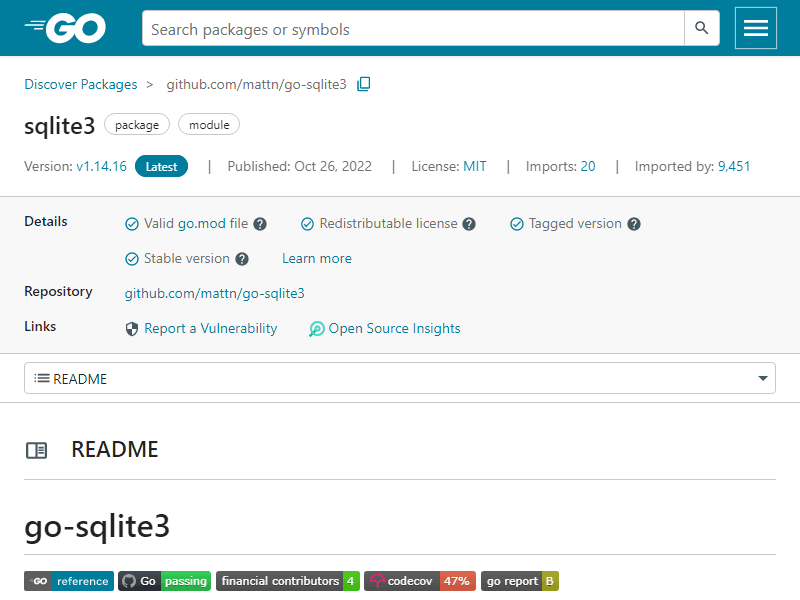Focus the Search packages or symbols field
This screenshot has width=800, height=600.
[413, 28]
